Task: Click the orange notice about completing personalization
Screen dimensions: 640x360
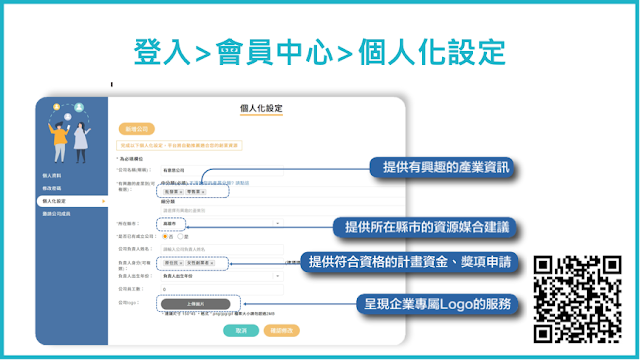Action: (179, 145)
